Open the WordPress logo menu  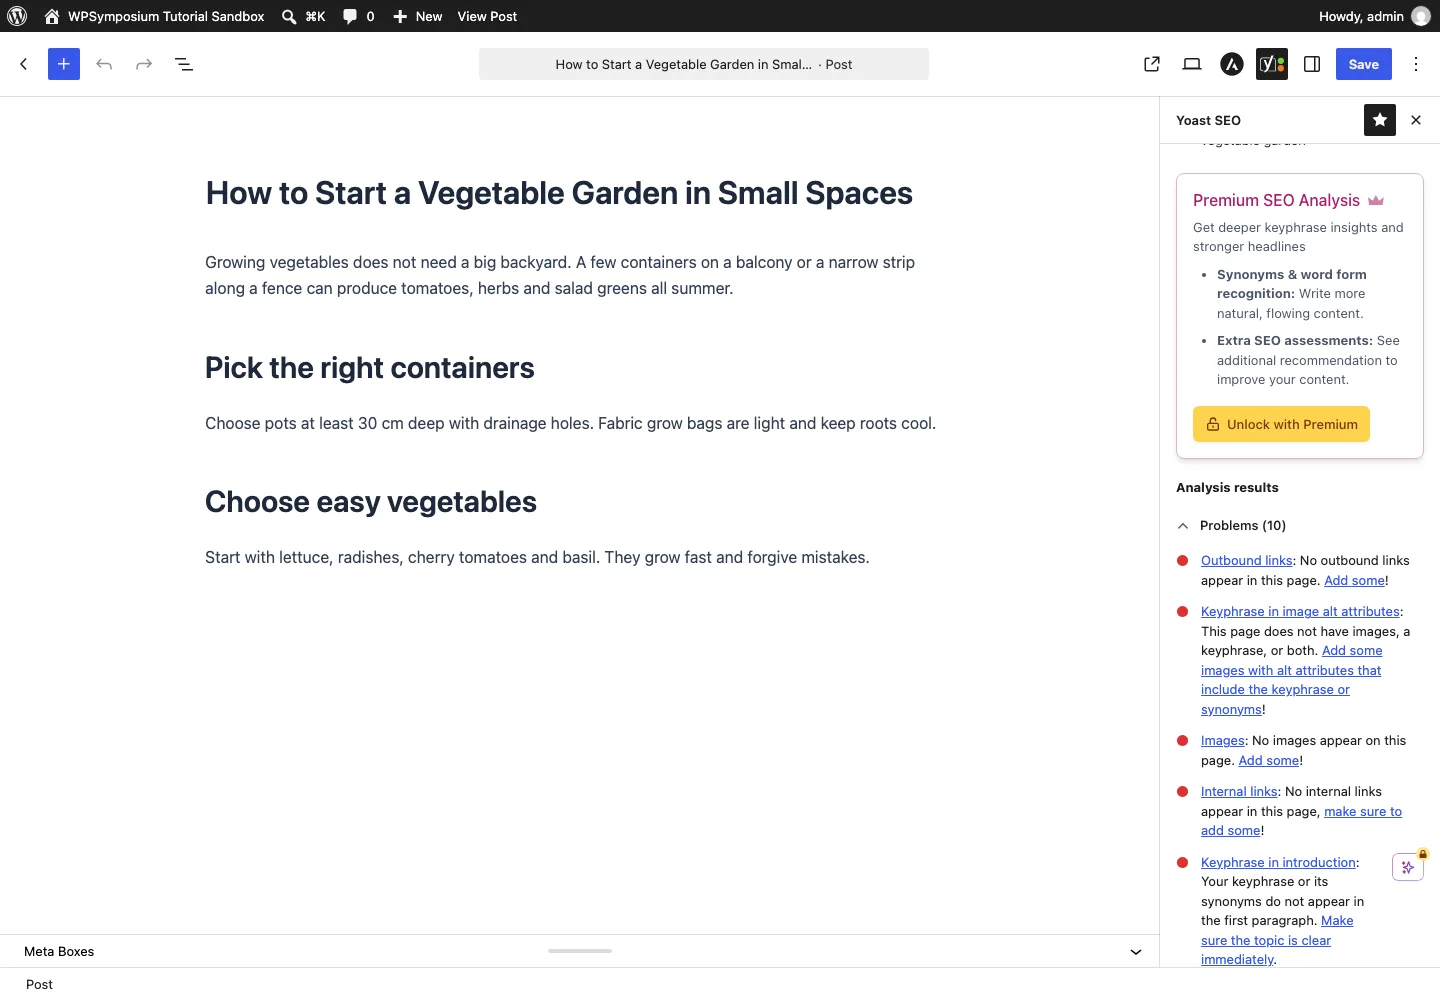click(x=17, y=16)
